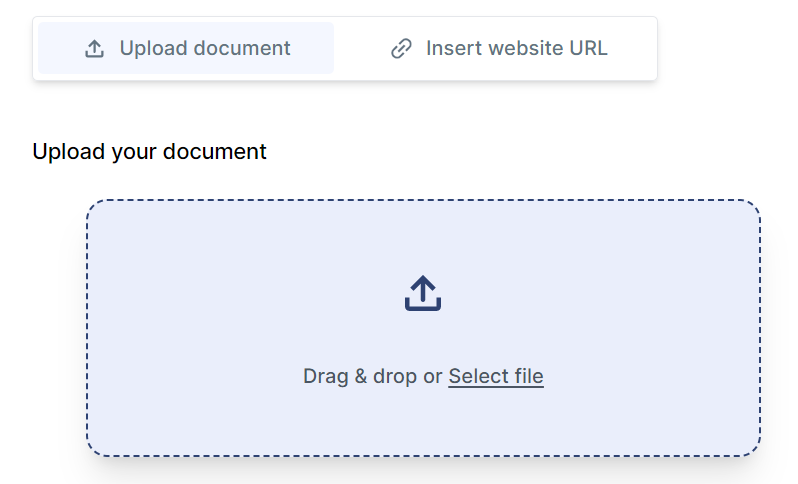Switch to the Insert website URL tab

pyautogui.click(x=499, y=48)
